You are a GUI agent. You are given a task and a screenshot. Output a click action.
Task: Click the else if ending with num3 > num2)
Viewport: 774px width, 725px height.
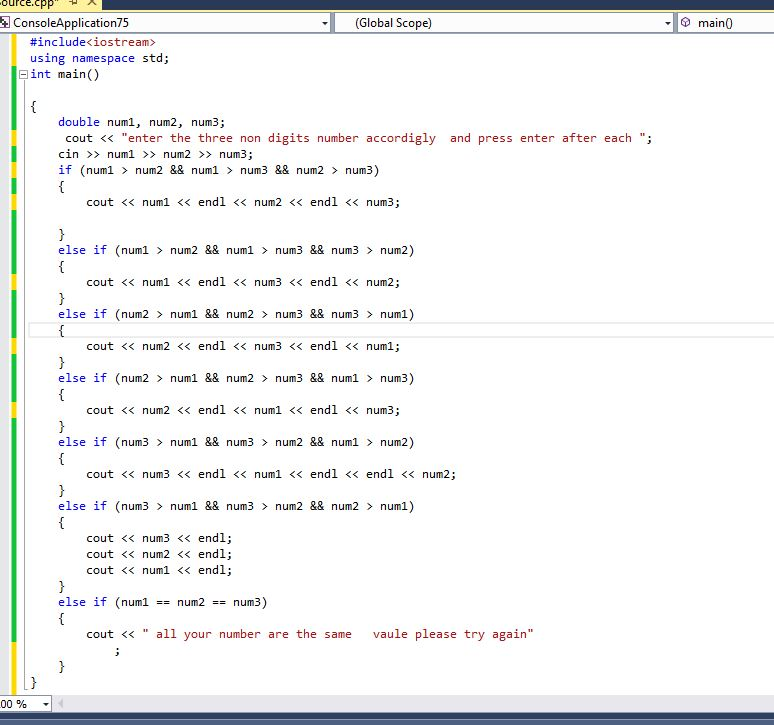(x=236, y=250)
